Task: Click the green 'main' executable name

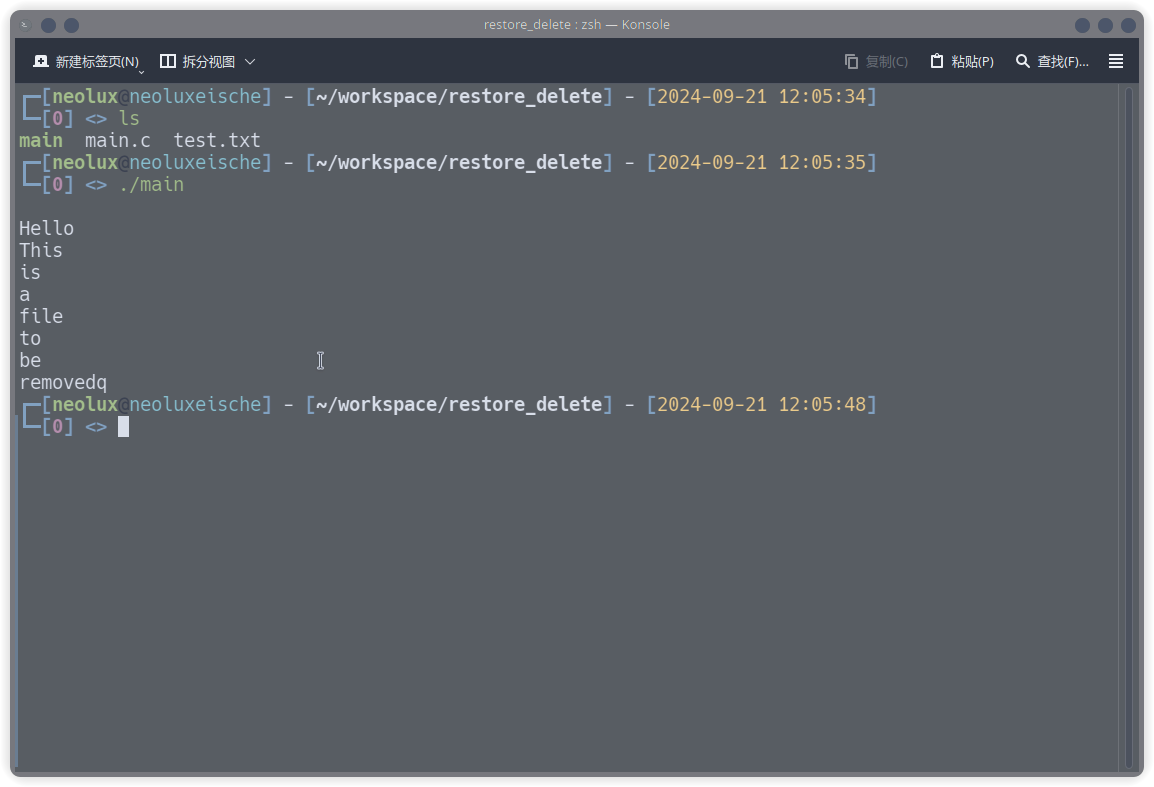Action: tap(40, 141)
